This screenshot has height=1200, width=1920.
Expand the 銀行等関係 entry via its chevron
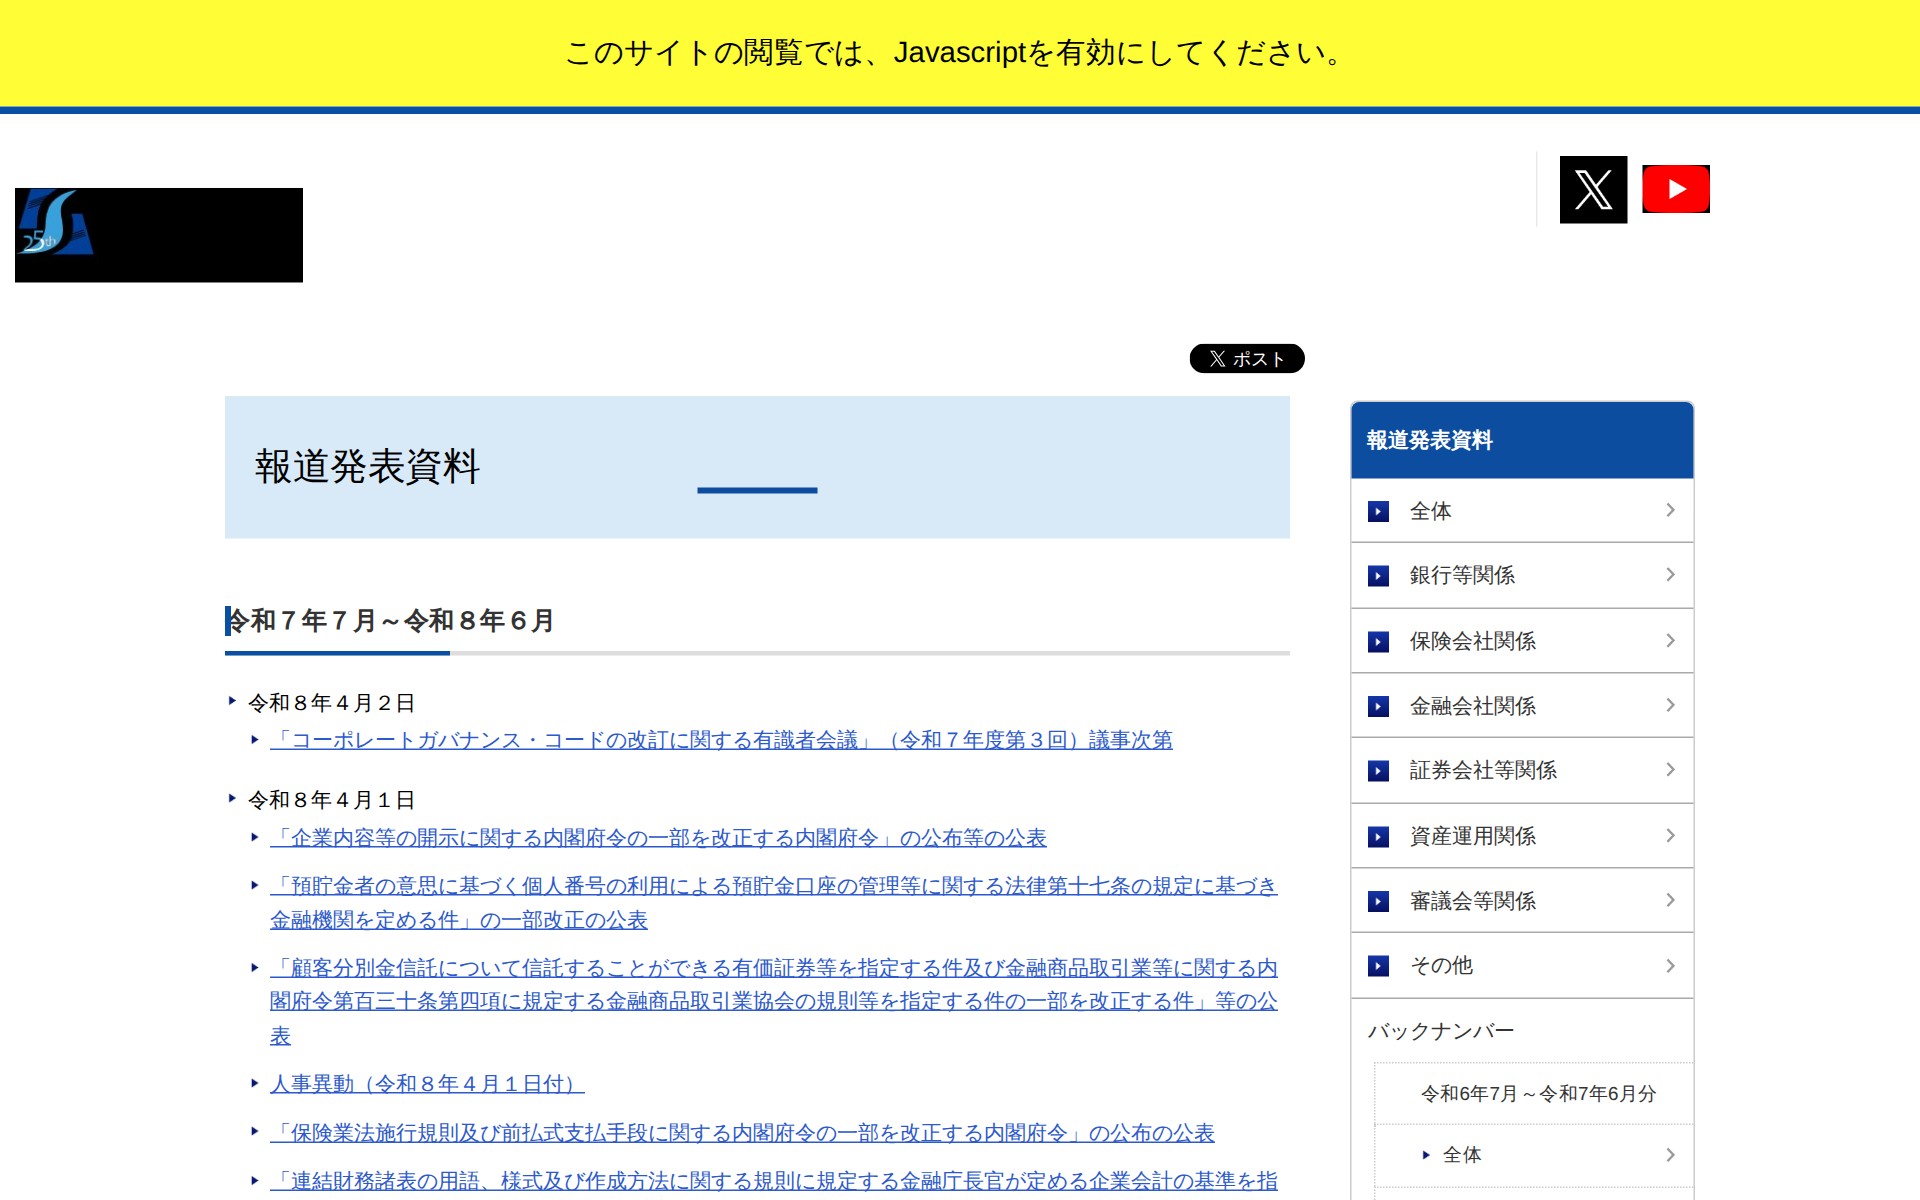click(1670, 575)
